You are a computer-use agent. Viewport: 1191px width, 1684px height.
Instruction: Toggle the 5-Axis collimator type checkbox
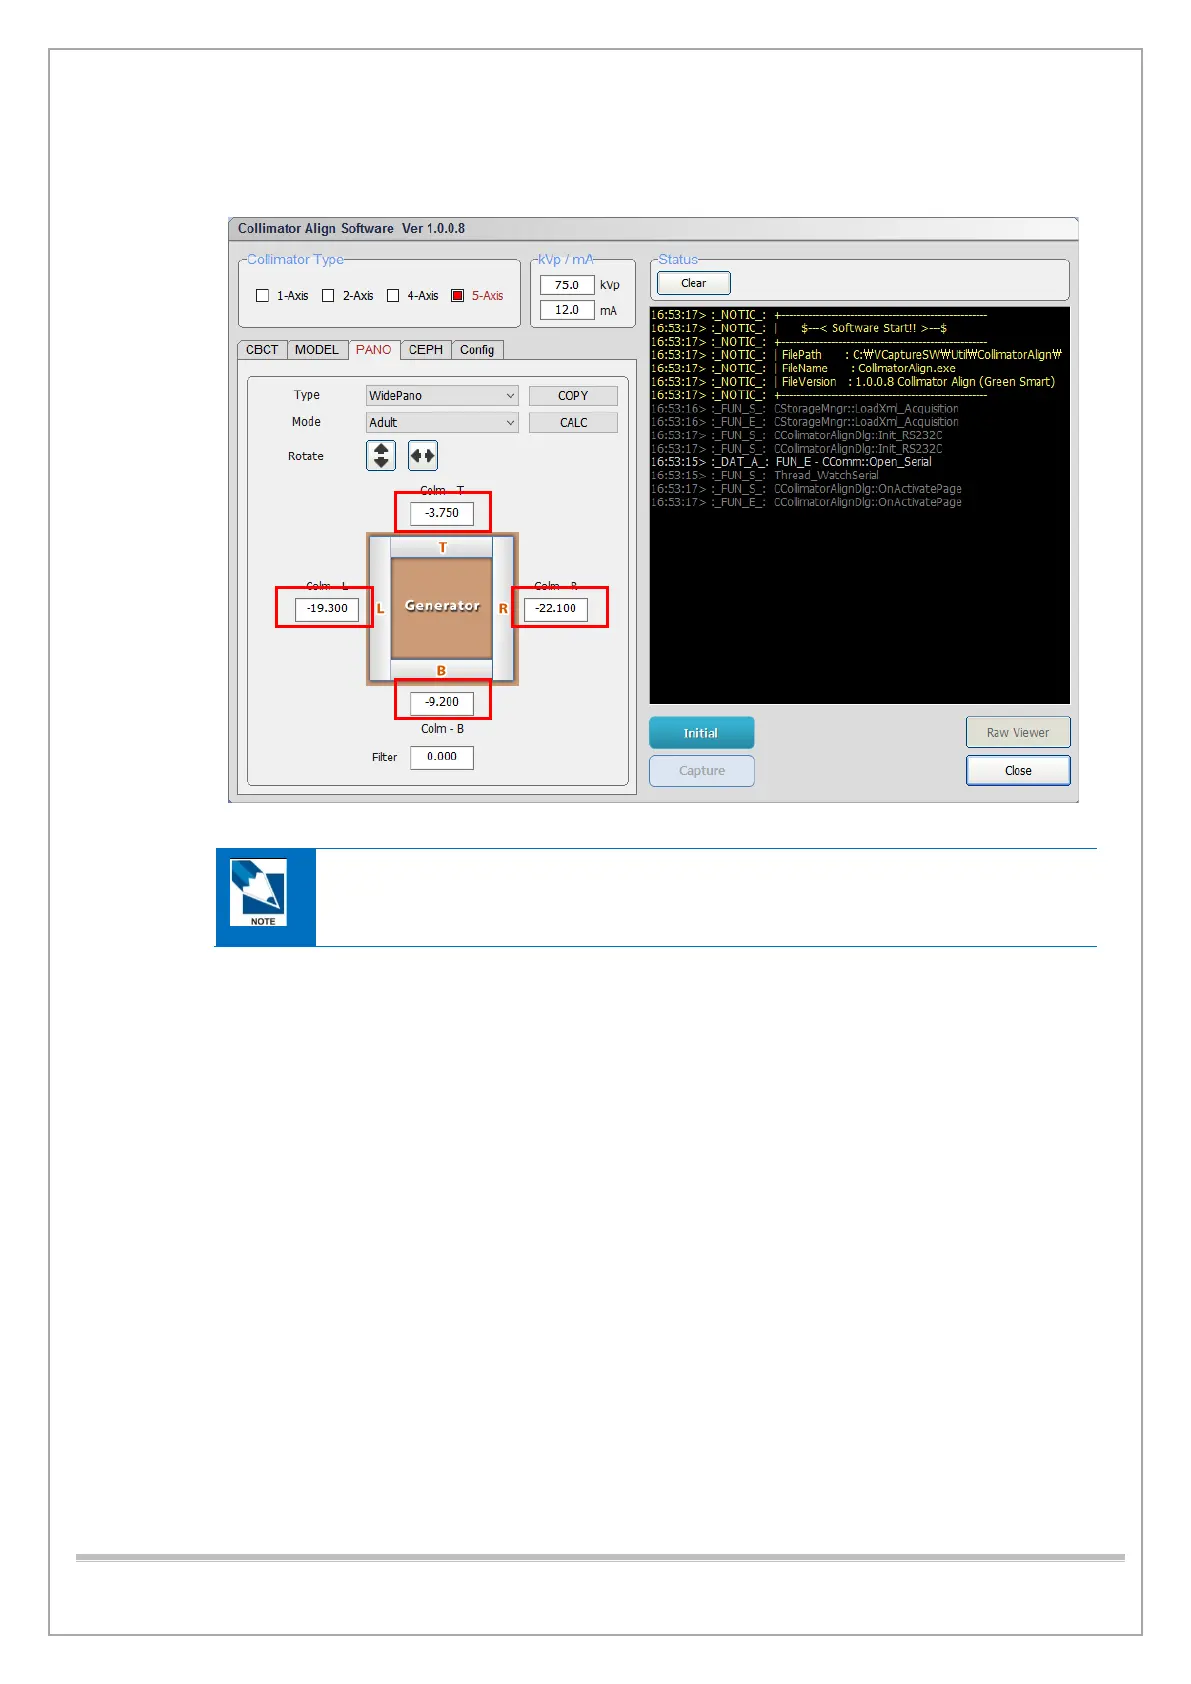click(x=458, y=296)
